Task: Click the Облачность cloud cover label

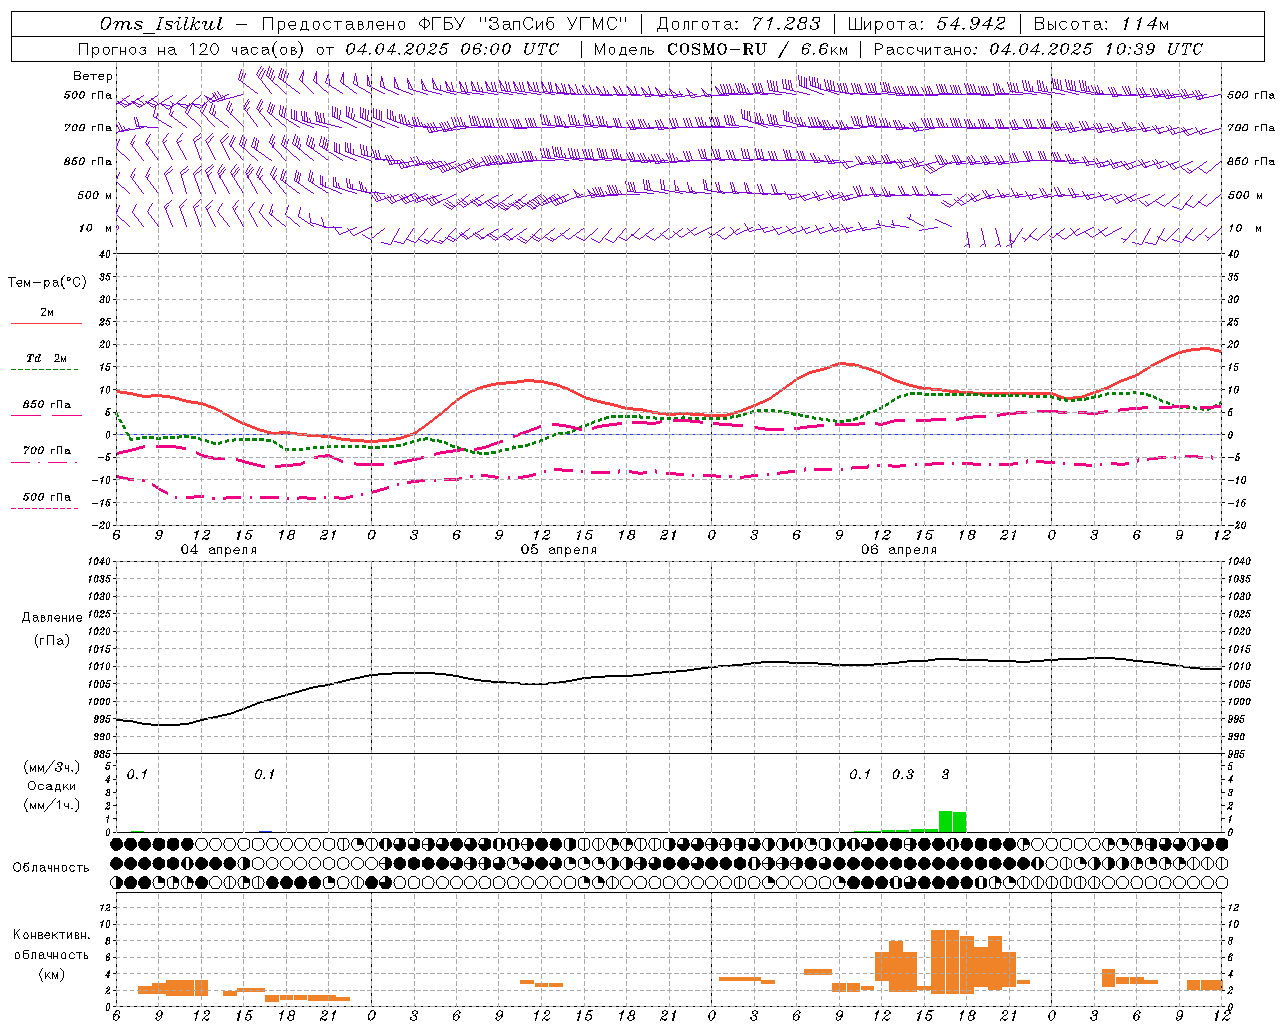Action: click(x=51, y=868)
